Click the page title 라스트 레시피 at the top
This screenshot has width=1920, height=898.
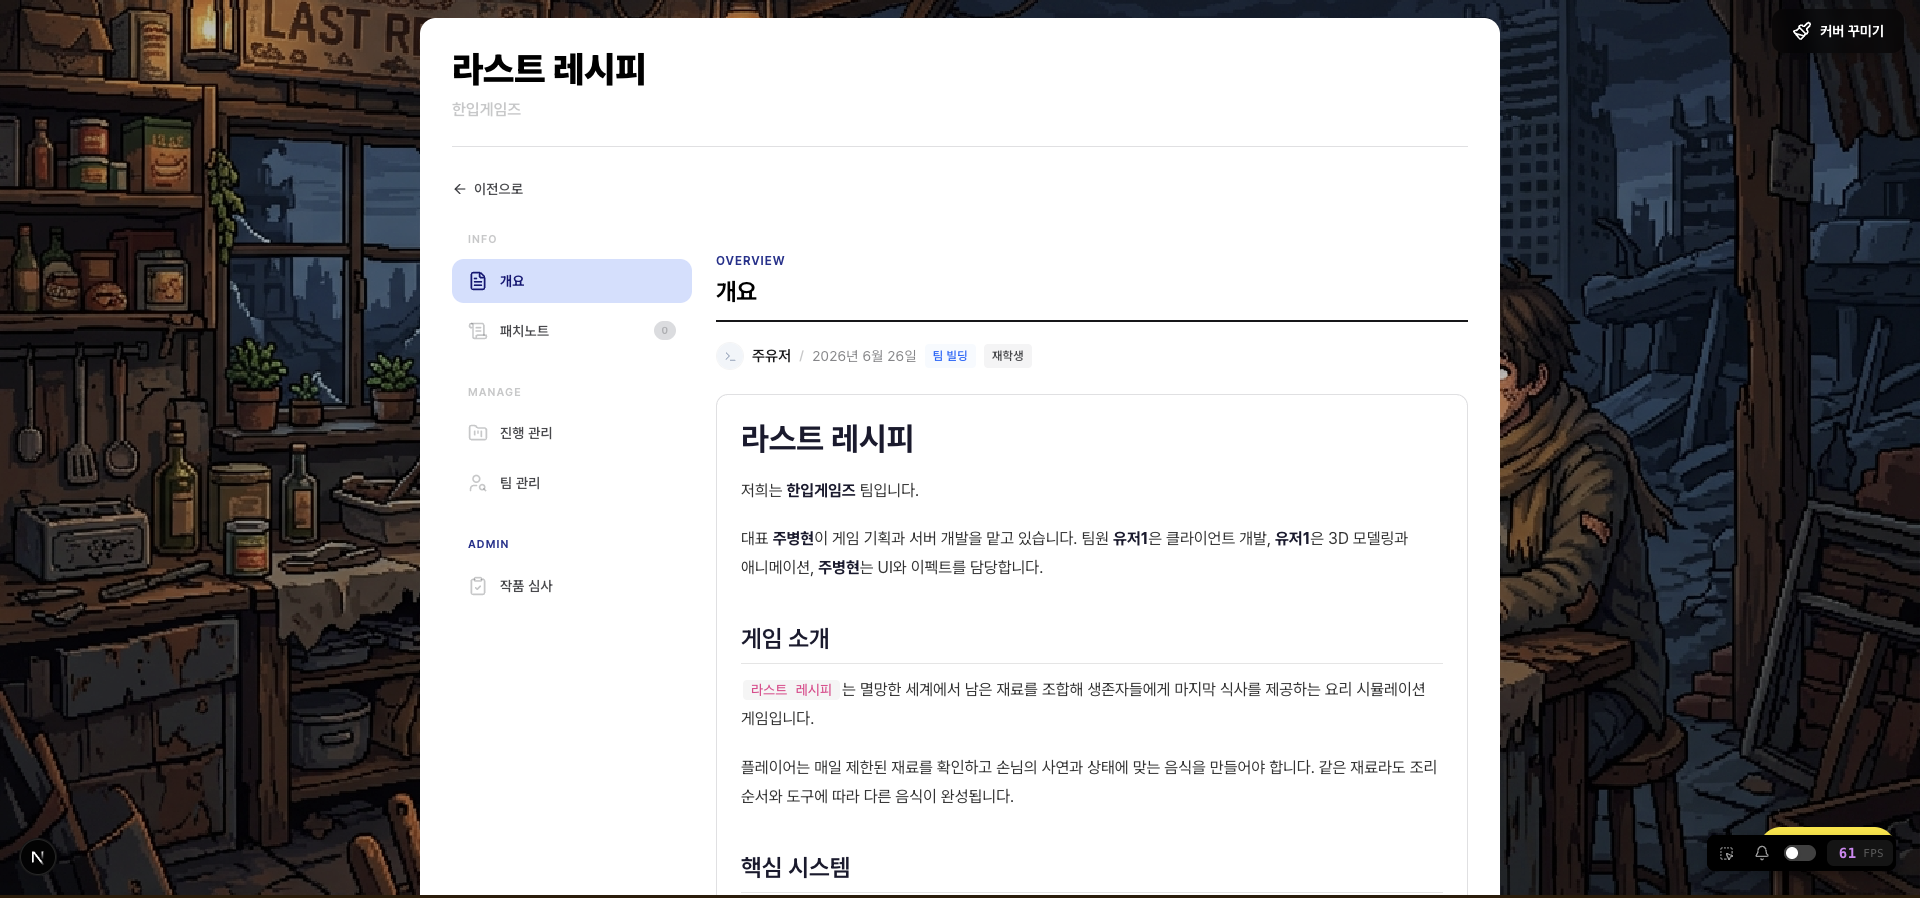tap(549, 69)
